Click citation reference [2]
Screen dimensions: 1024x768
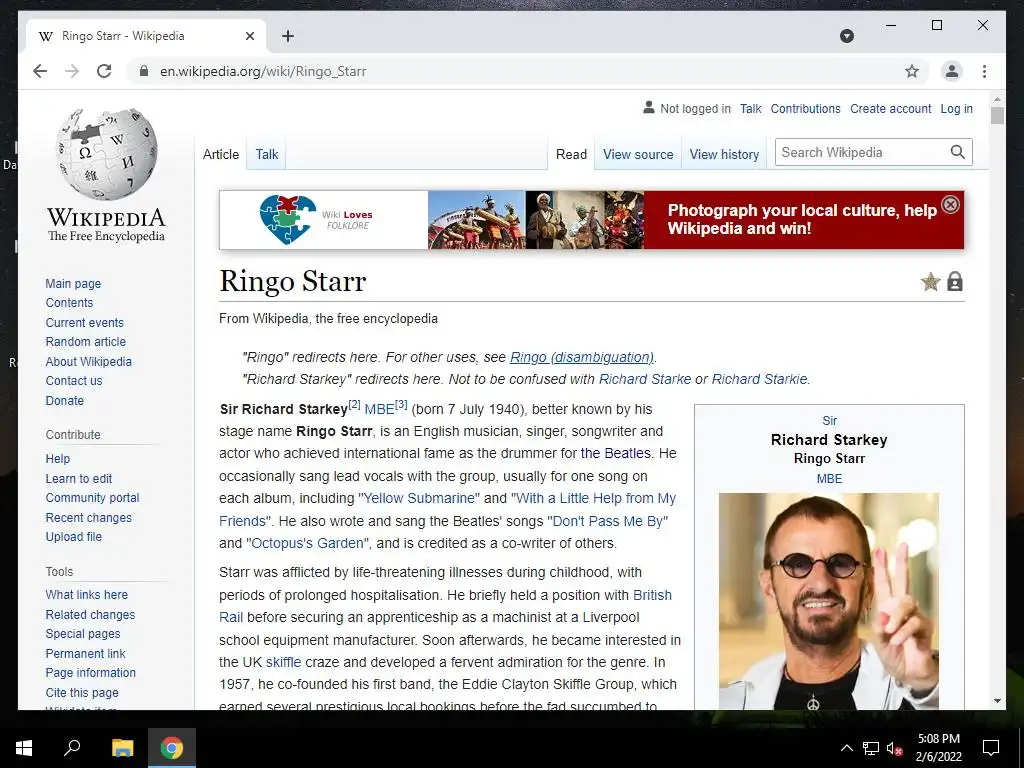click(354, 404)
